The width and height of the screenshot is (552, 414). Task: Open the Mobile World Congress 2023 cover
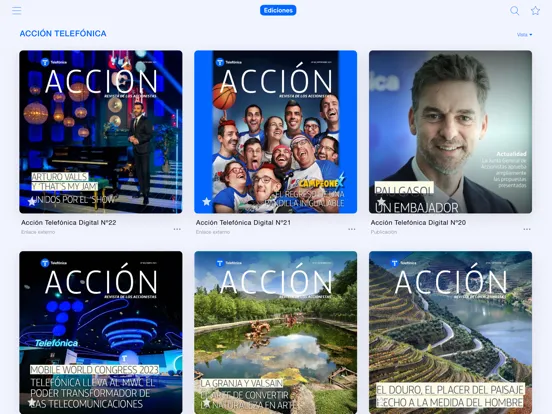[101, 332]
